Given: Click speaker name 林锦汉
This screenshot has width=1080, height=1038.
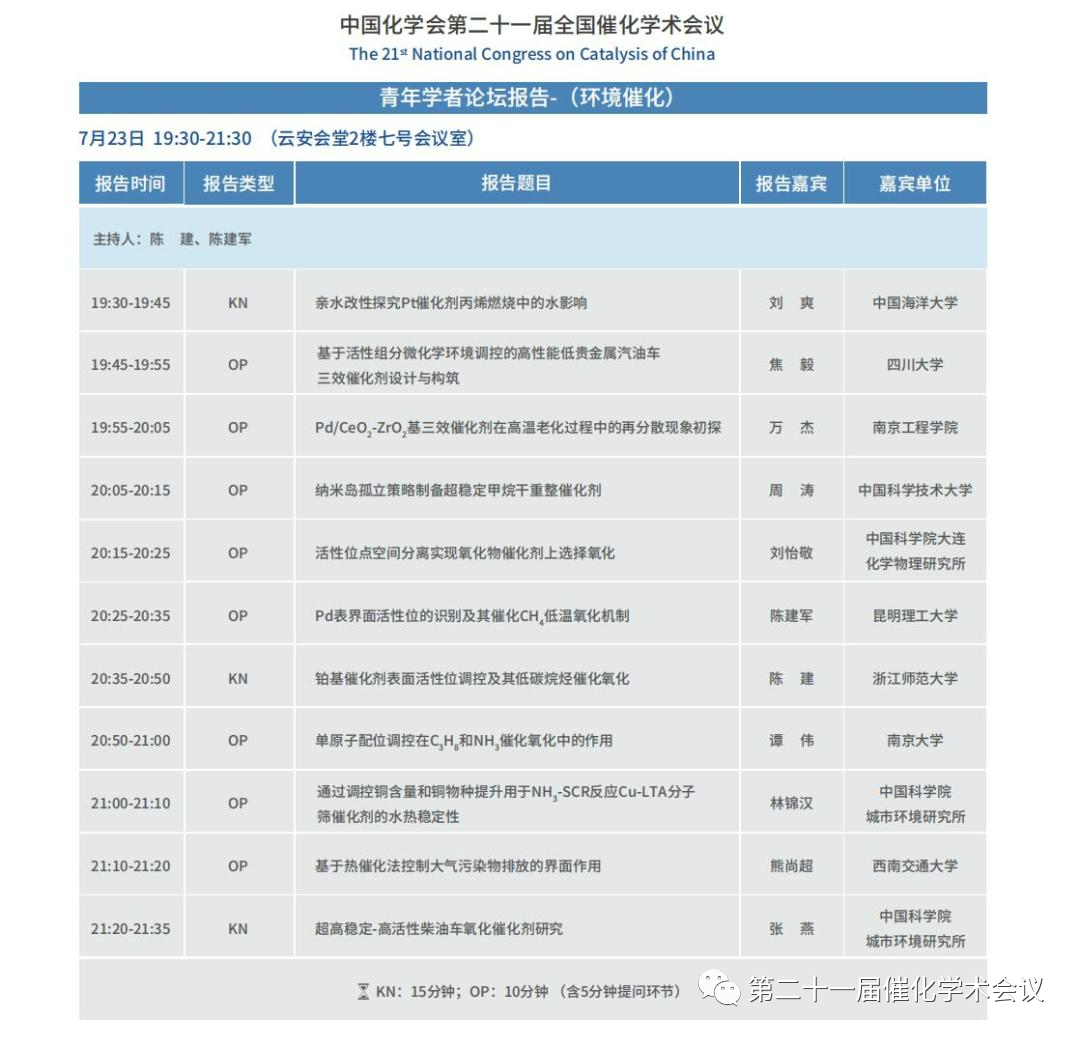Looking at the screenshot, I should pos(791,803).
